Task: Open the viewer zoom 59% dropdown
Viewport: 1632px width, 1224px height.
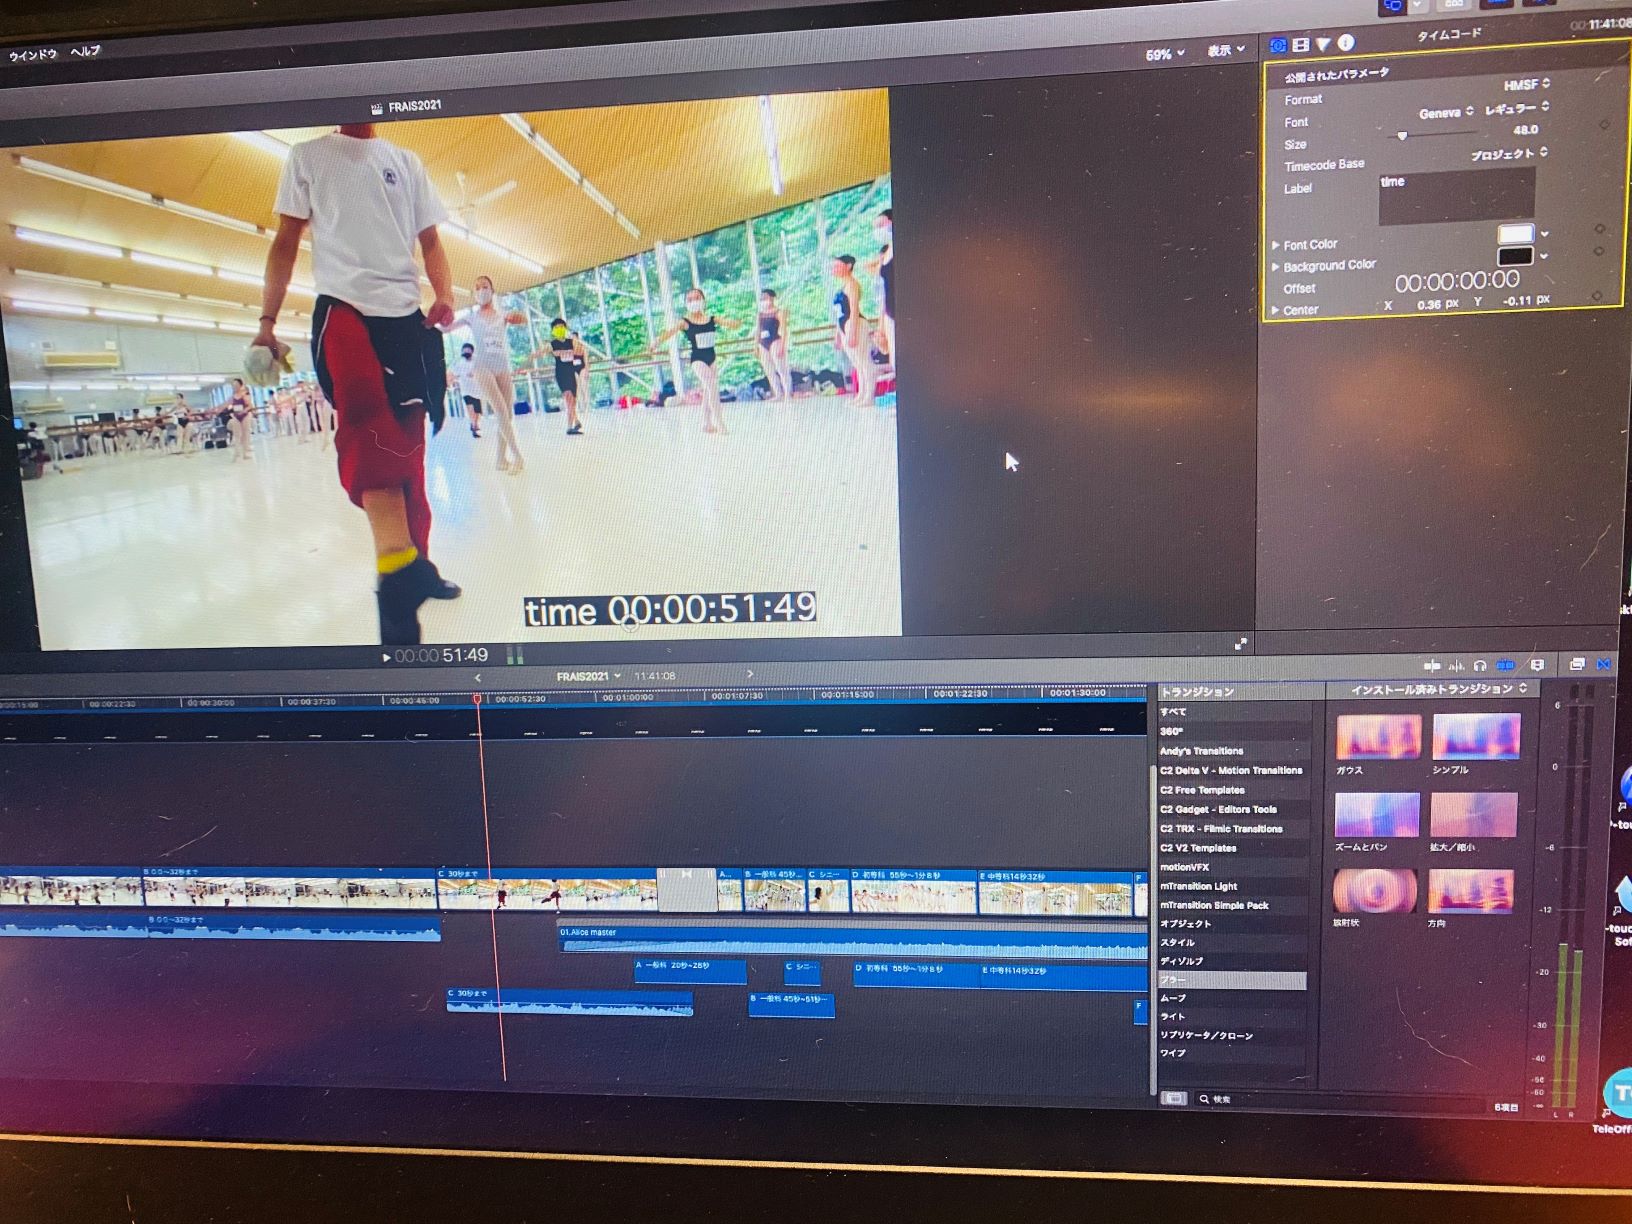Action: click(x=1165, y=54)
